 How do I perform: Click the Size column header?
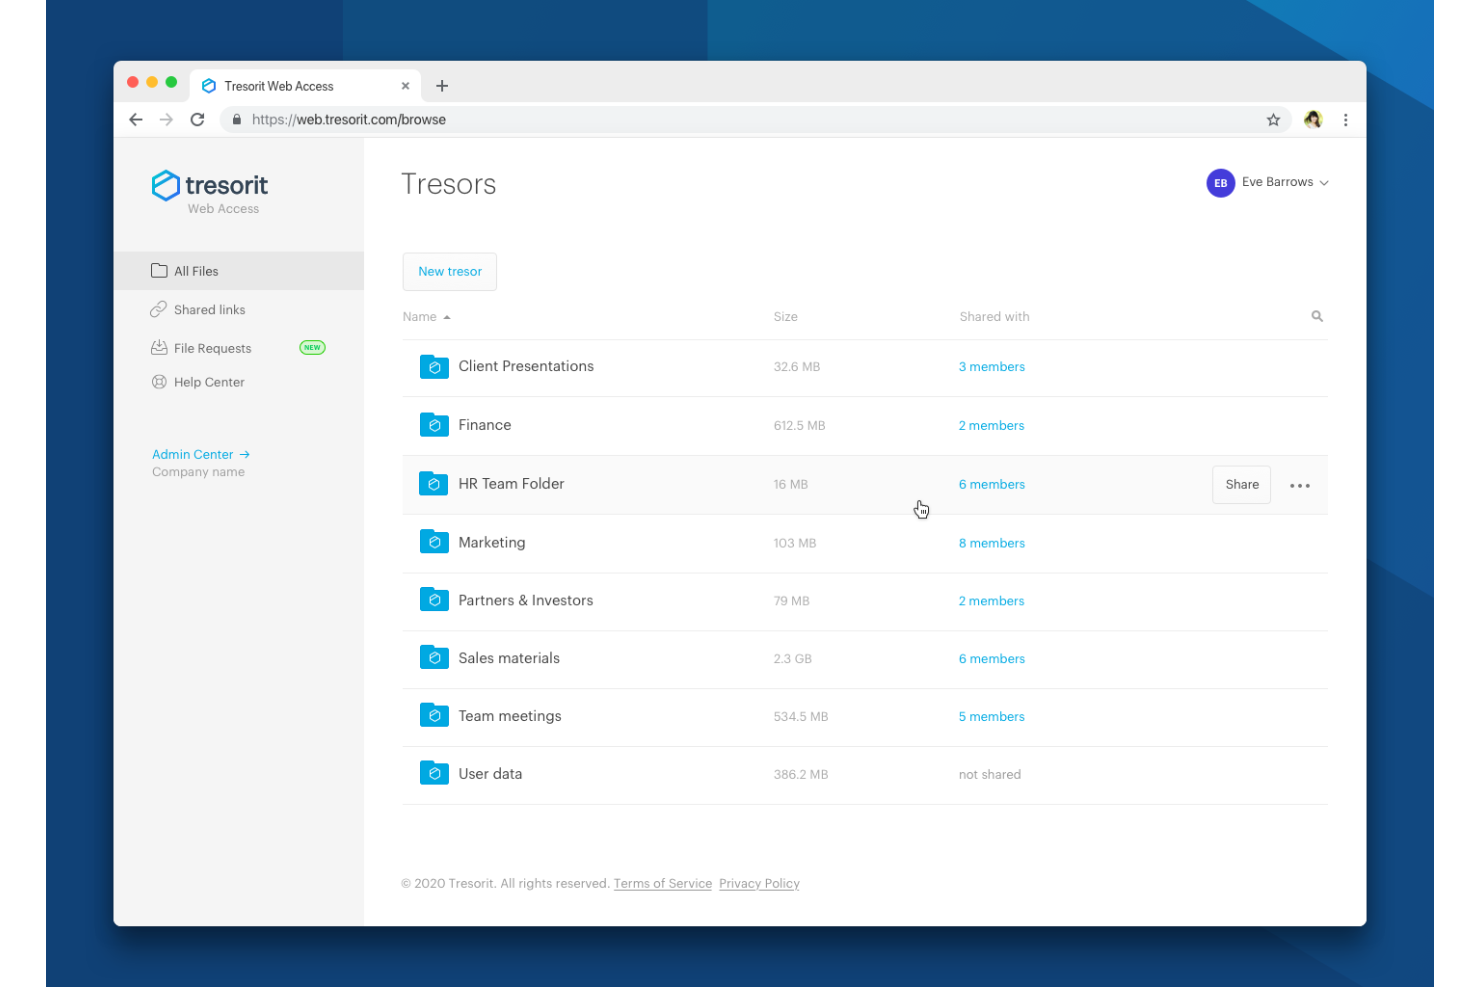click(x=786, y=317)
